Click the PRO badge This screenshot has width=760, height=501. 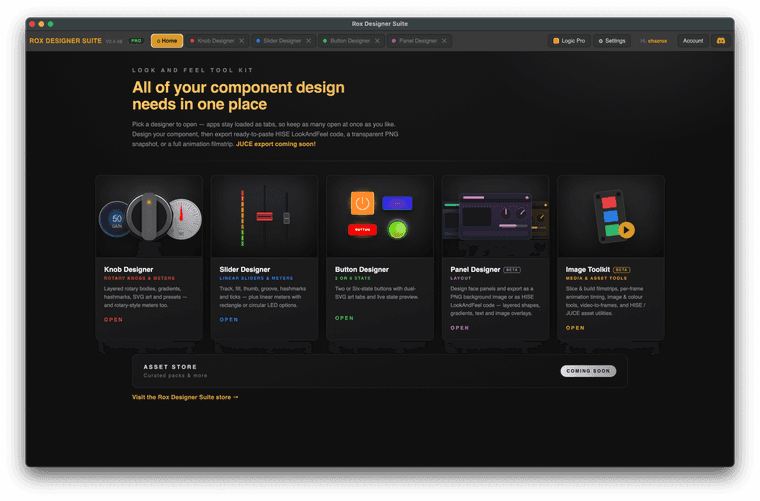[136, 41]
